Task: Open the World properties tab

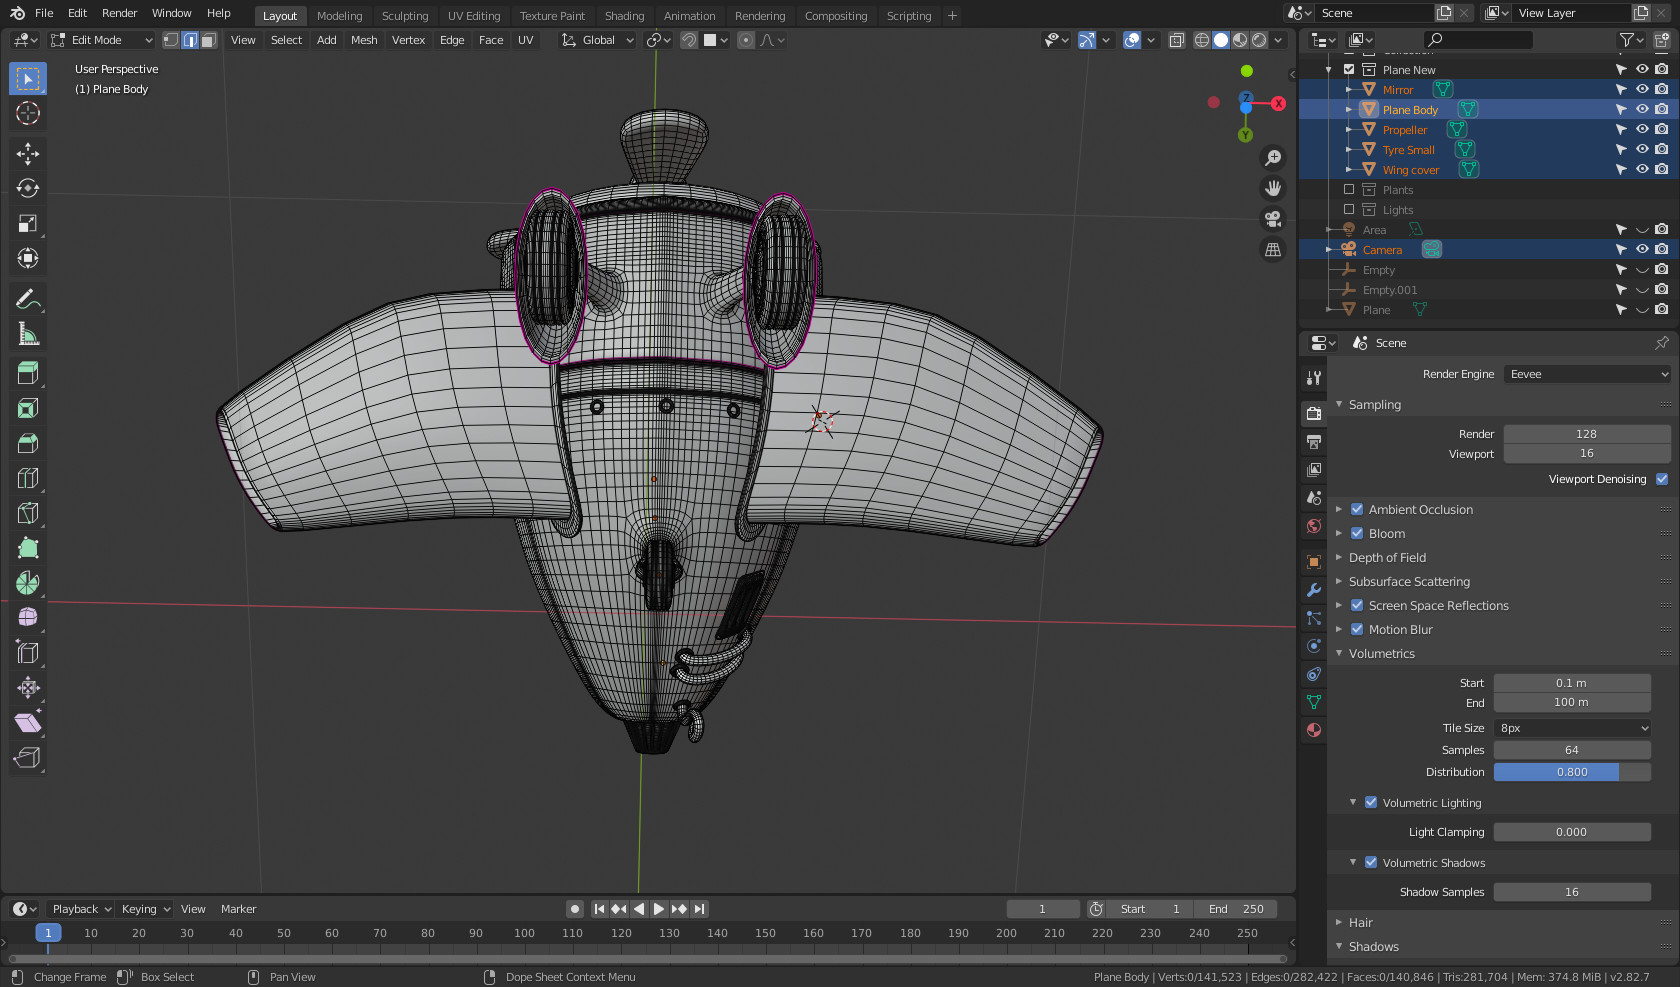Action: 1313,526
